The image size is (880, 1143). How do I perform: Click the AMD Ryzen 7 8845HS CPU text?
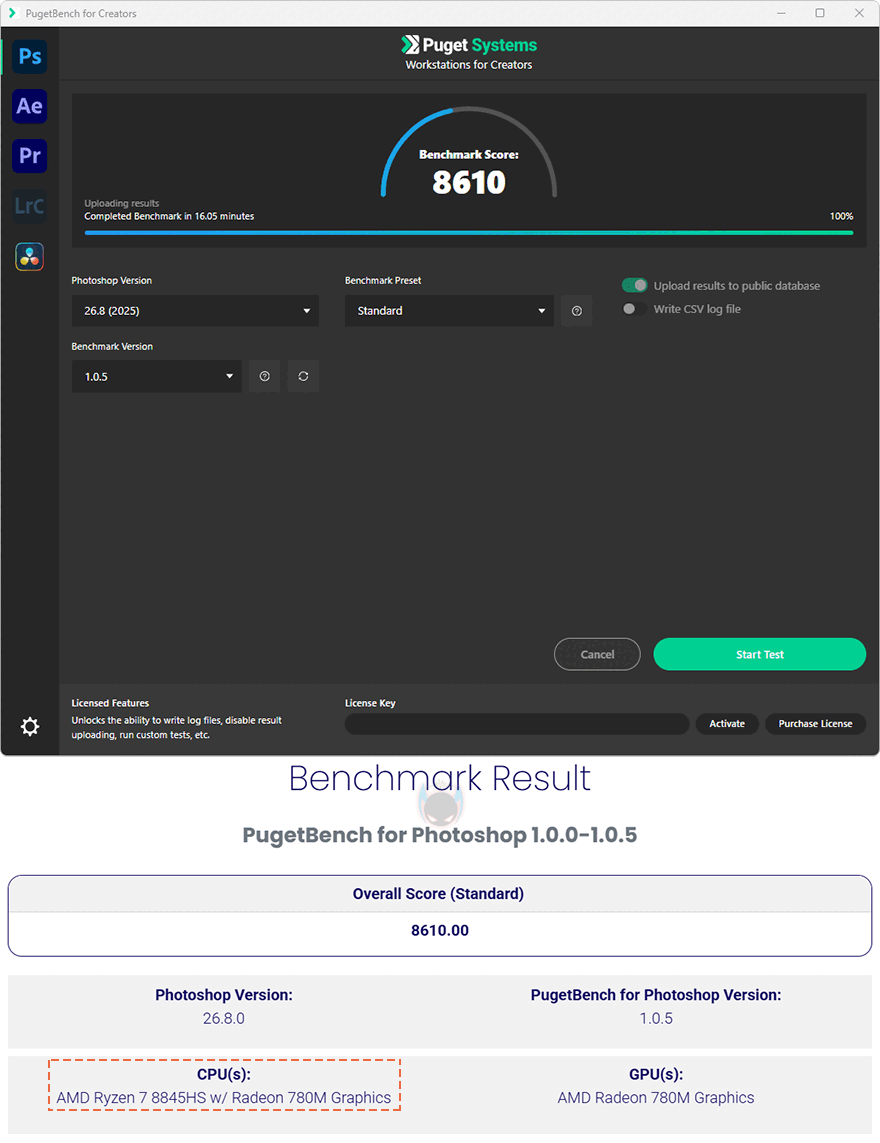click(224, 1098)
